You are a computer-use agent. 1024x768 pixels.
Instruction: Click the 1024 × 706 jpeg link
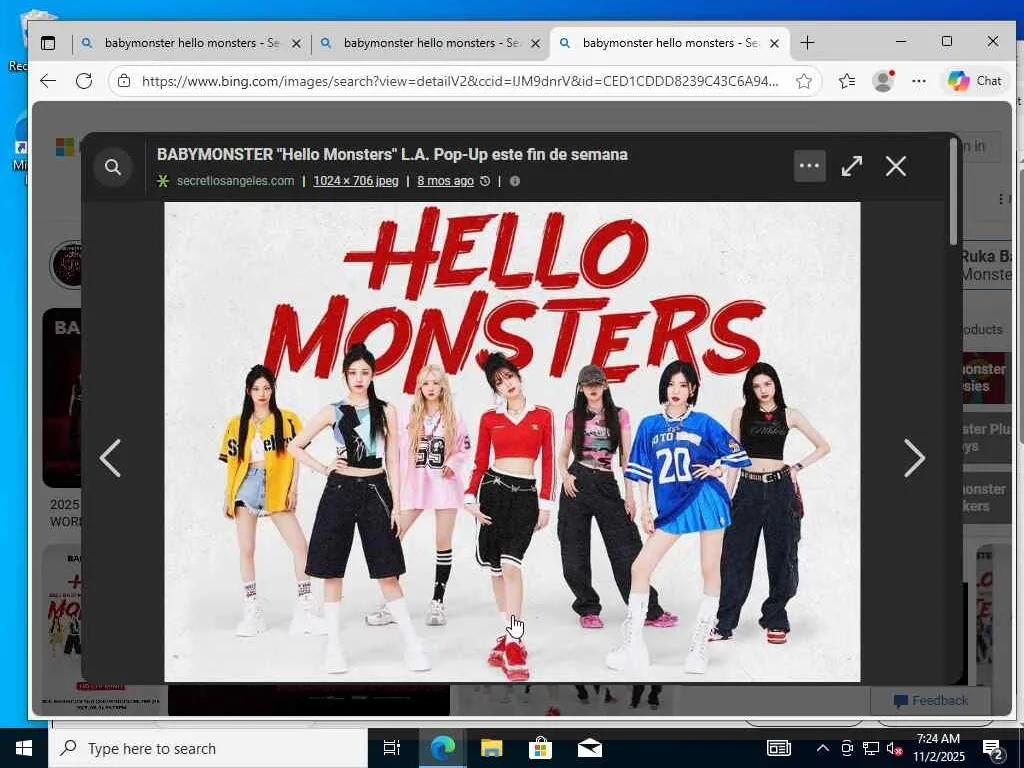[x=356, y=181]
